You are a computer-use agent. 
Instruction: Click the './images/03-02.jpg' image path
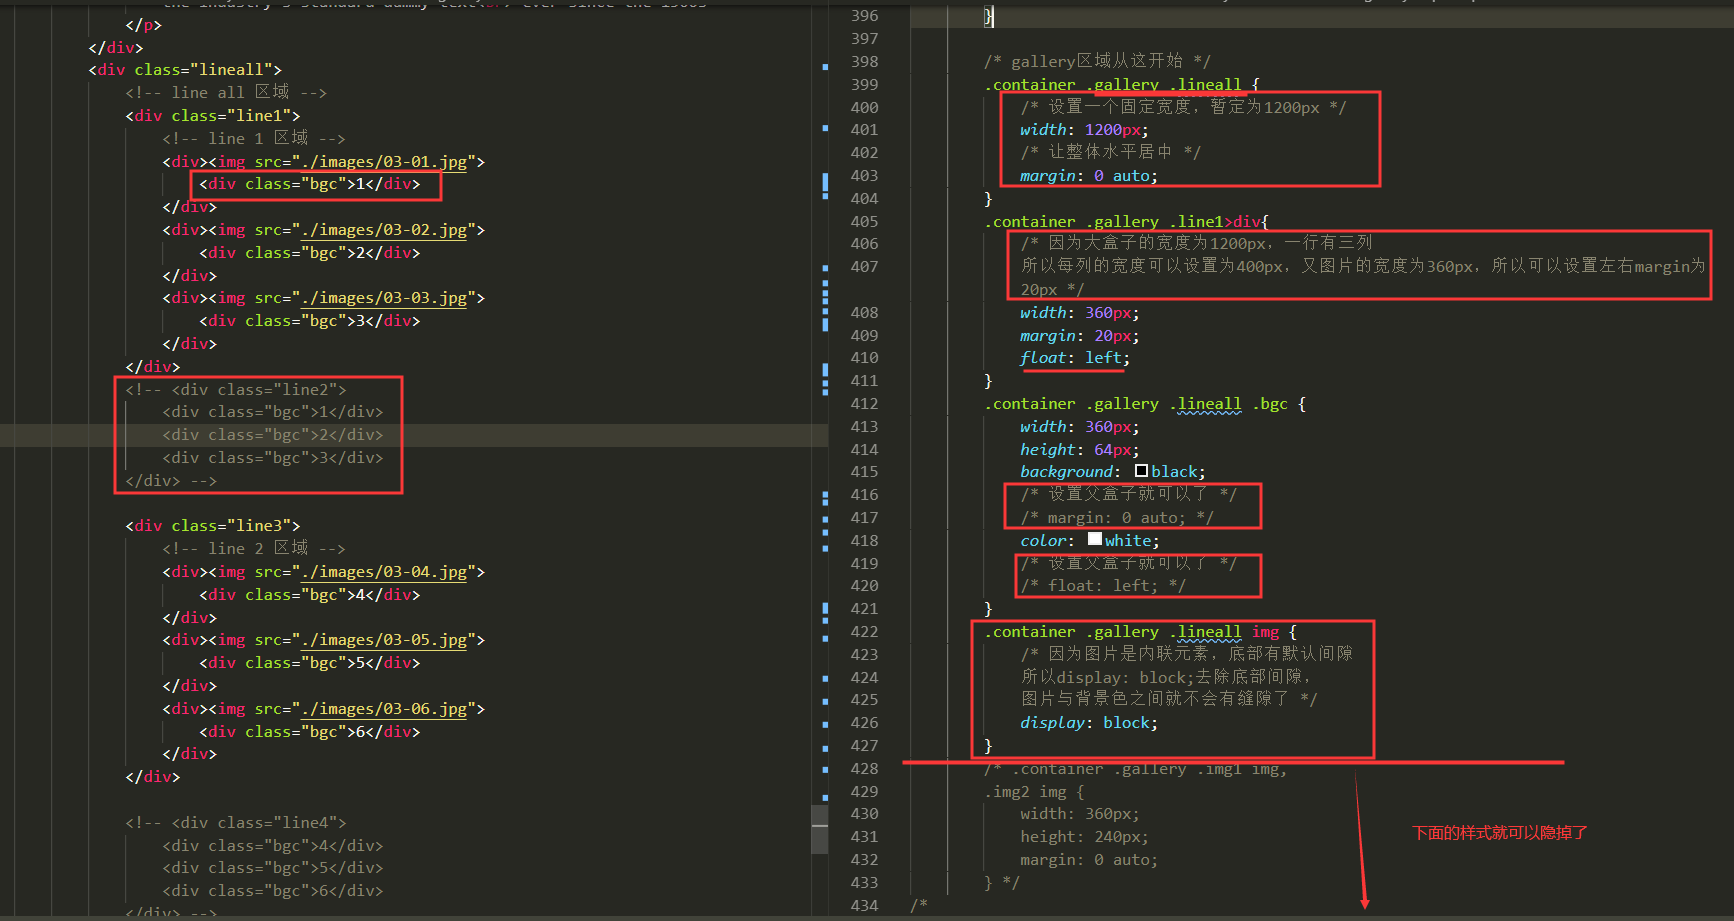tap(384, 230)
